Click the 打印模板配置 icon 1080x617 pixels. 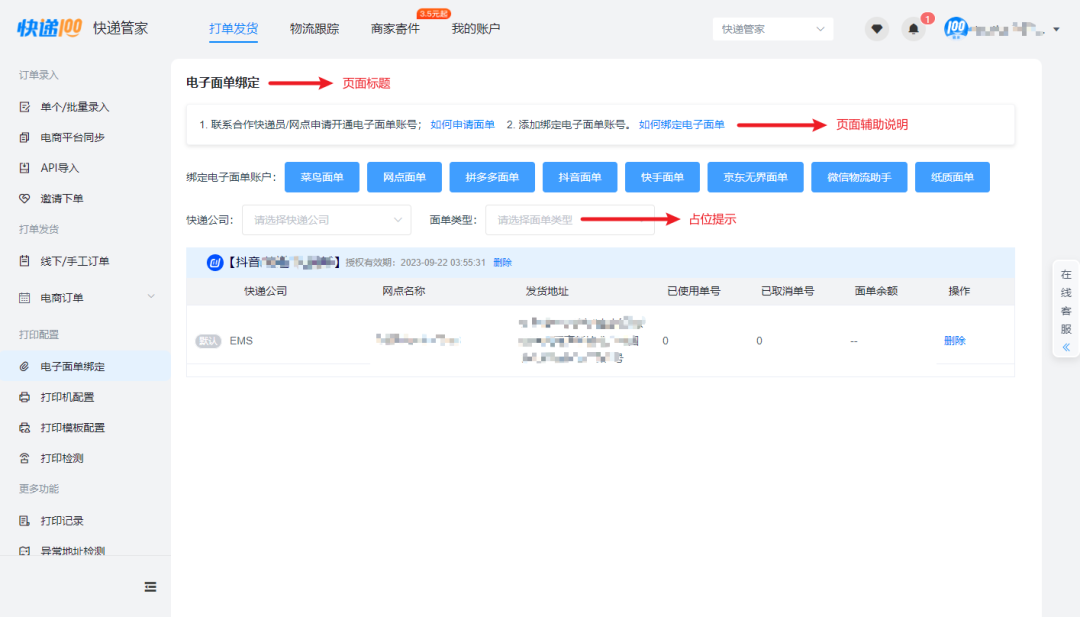(25, 428)
